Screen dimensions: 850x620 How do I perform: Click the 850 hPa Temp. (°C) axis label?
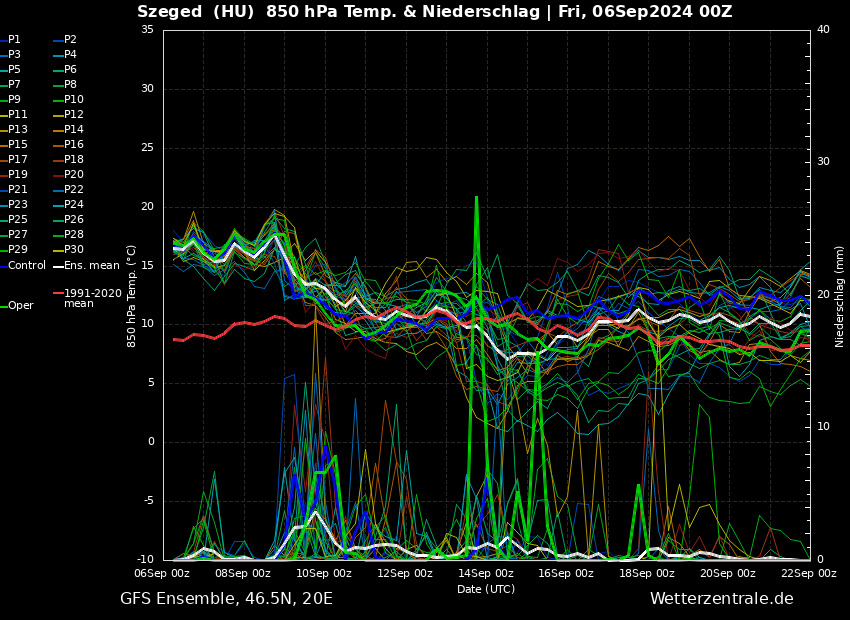[132, 296]
